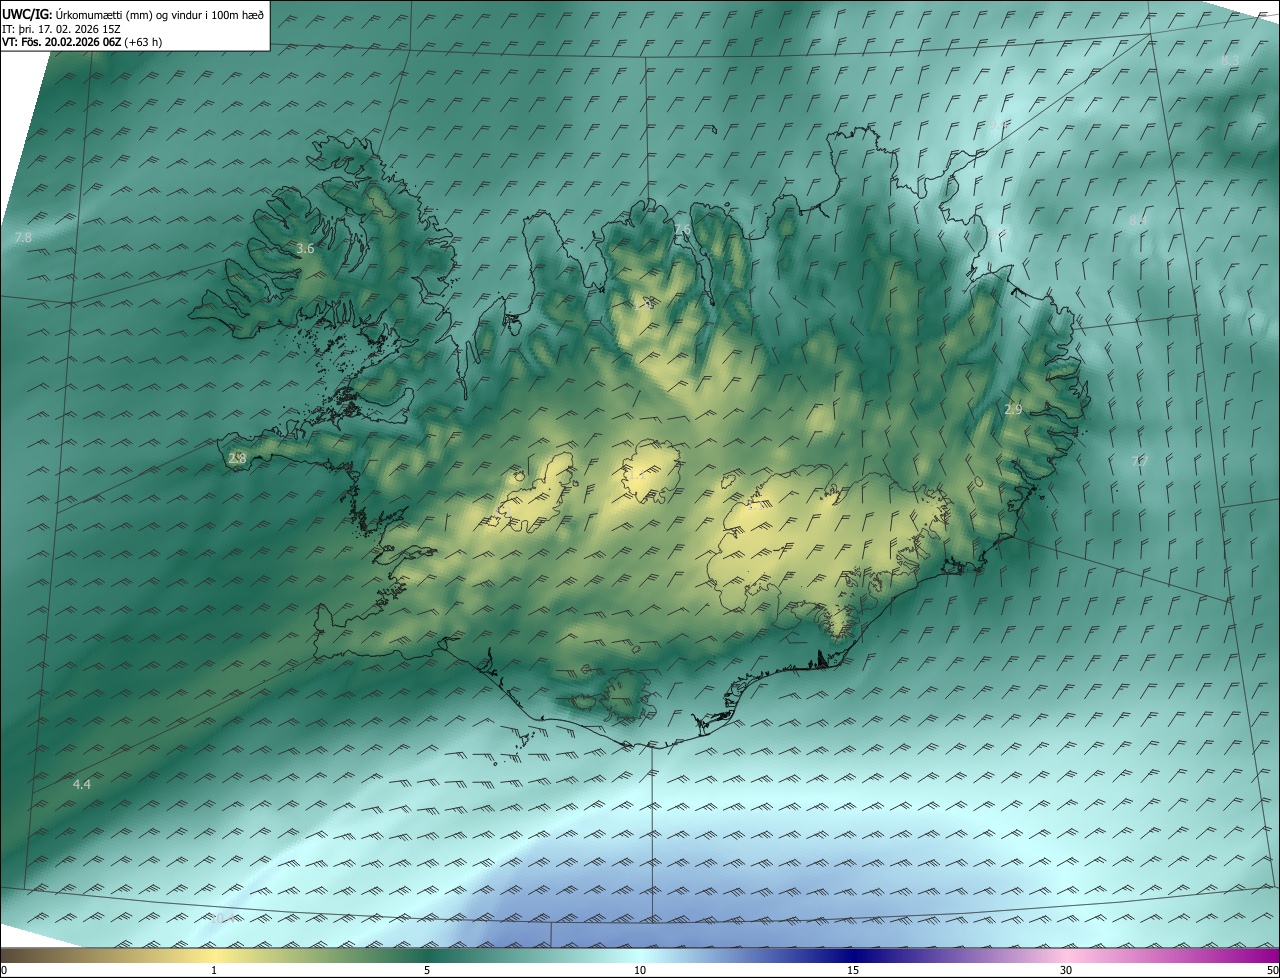Click the '3.6' value in the Westfjords

[x=306, y=248]
